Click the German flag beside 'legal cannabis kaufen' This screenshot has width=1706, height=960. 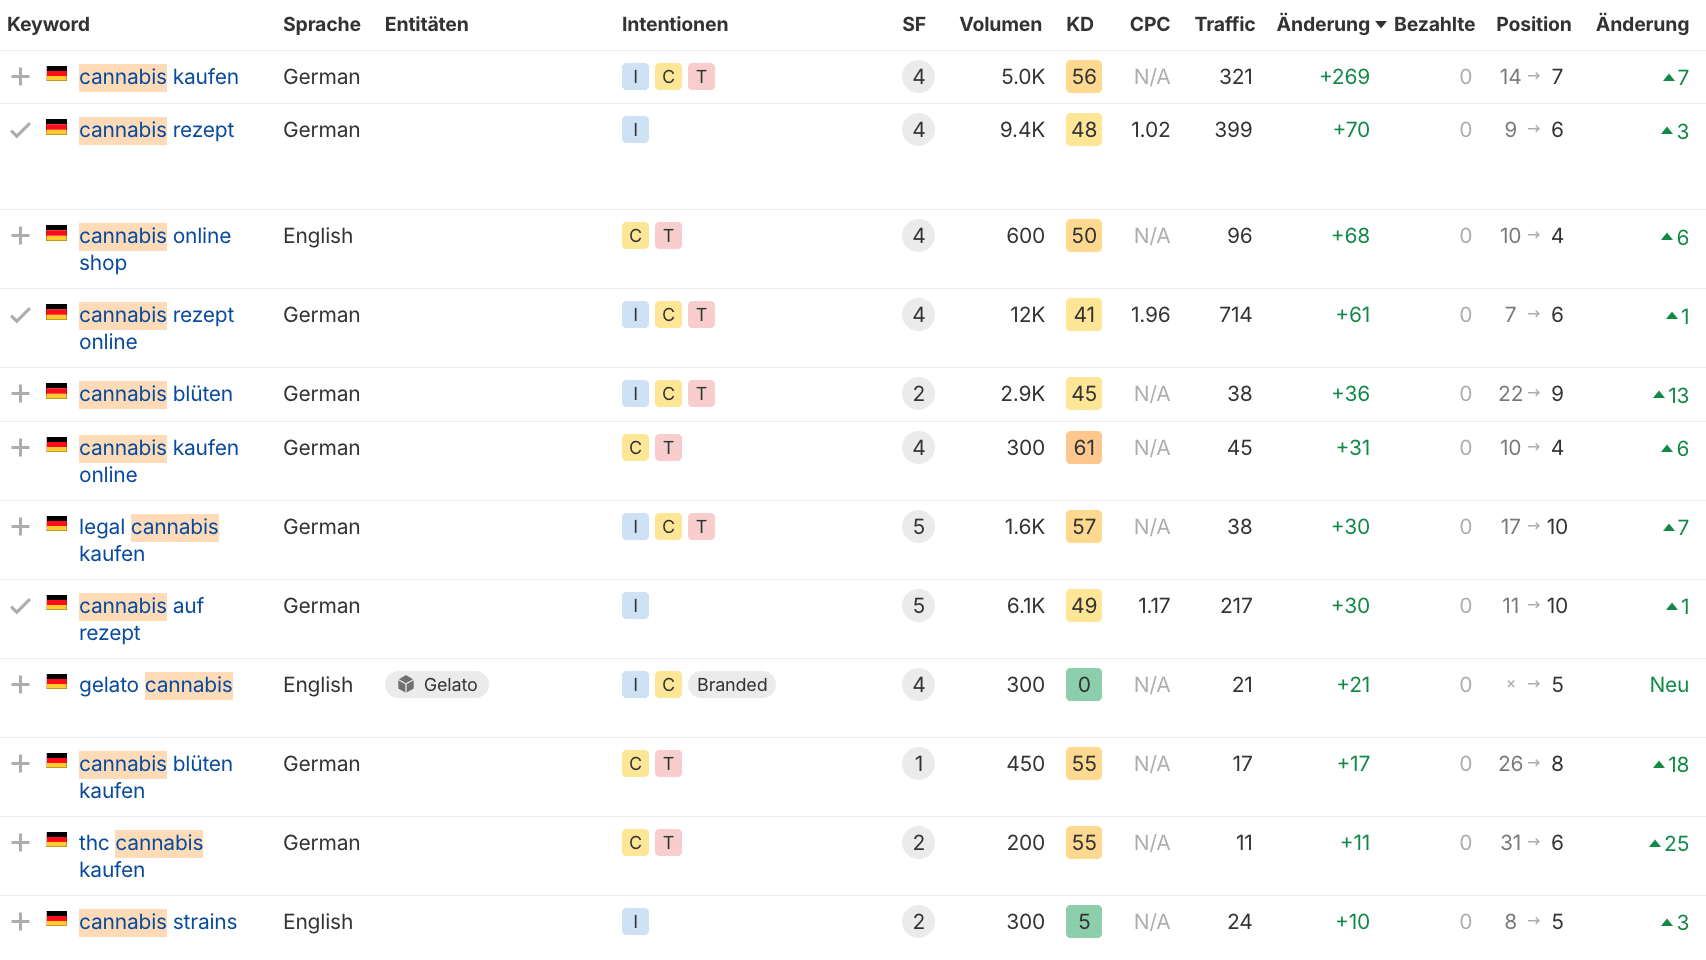[57, 525]
